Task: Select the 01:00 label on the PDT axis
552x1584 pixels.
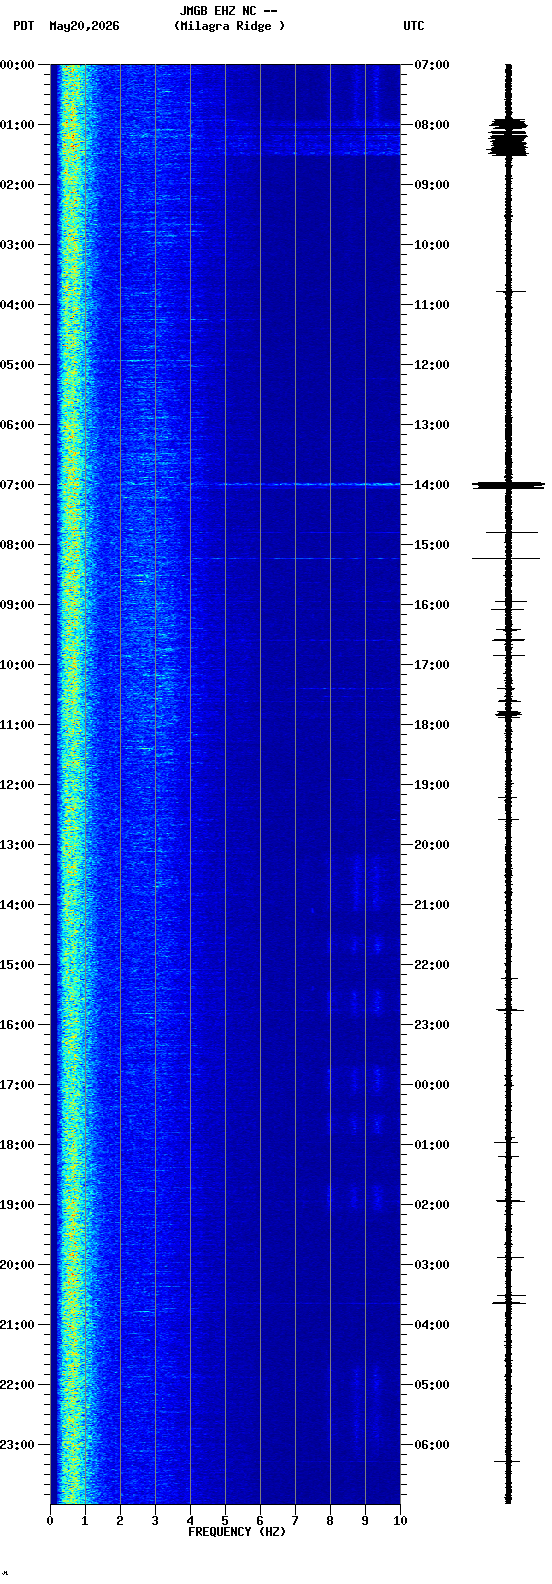Action: (x=17, y=125)
